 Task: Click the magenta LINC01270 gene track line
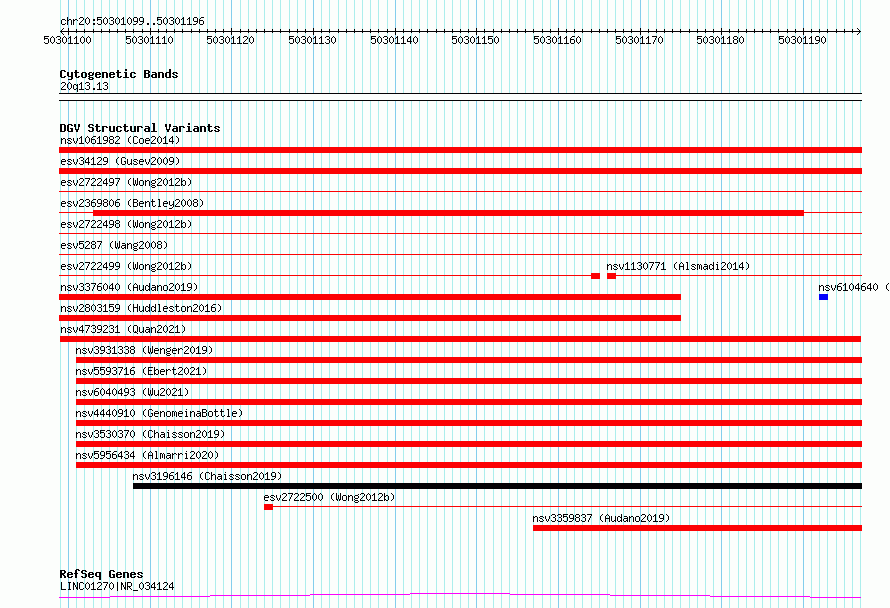point(460,596)
